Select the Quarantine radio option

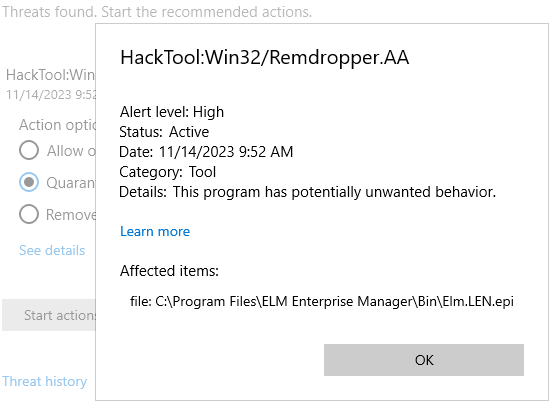[29, 182]
